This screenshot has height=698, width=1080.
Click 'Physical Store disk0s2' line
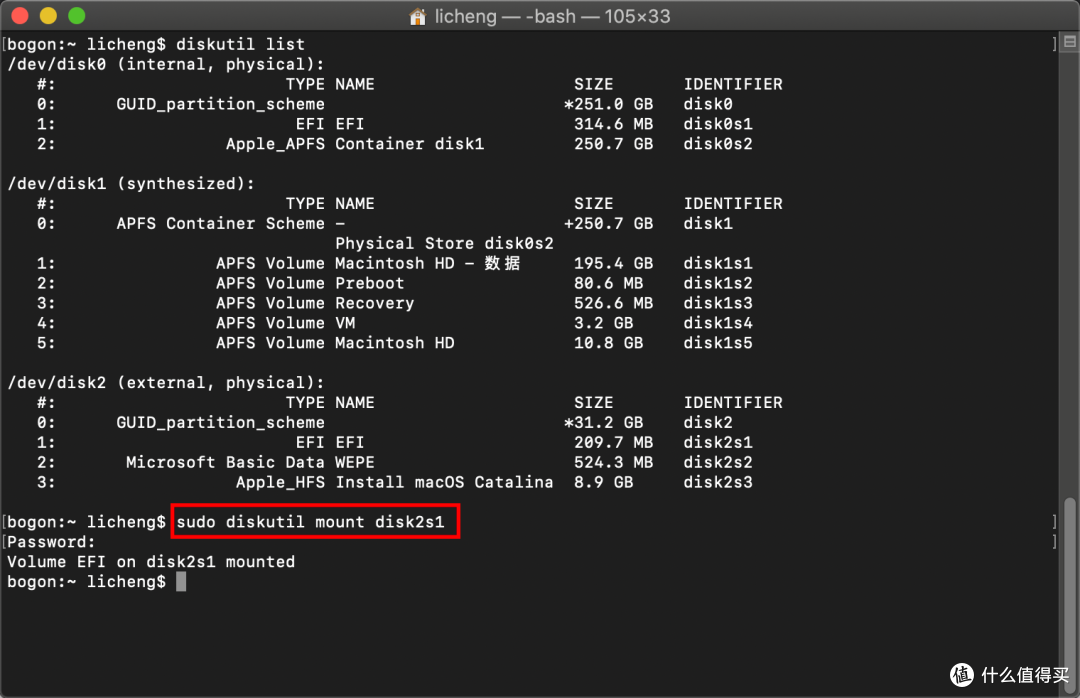point(444,243)
